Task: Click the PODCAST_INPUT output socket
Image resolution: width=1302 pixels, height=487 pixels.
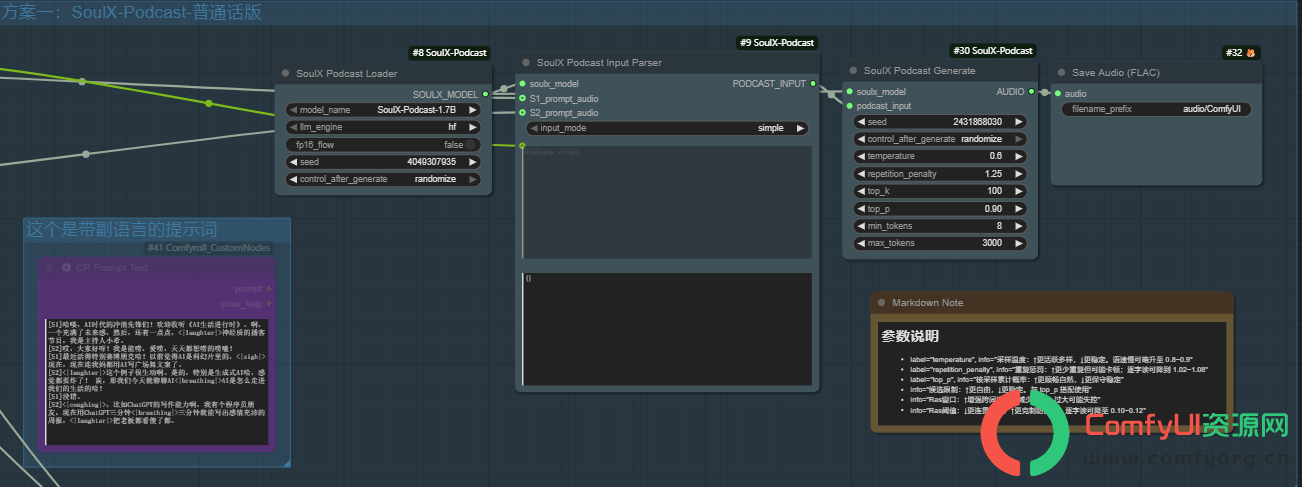Action: [x=813, y=84]
